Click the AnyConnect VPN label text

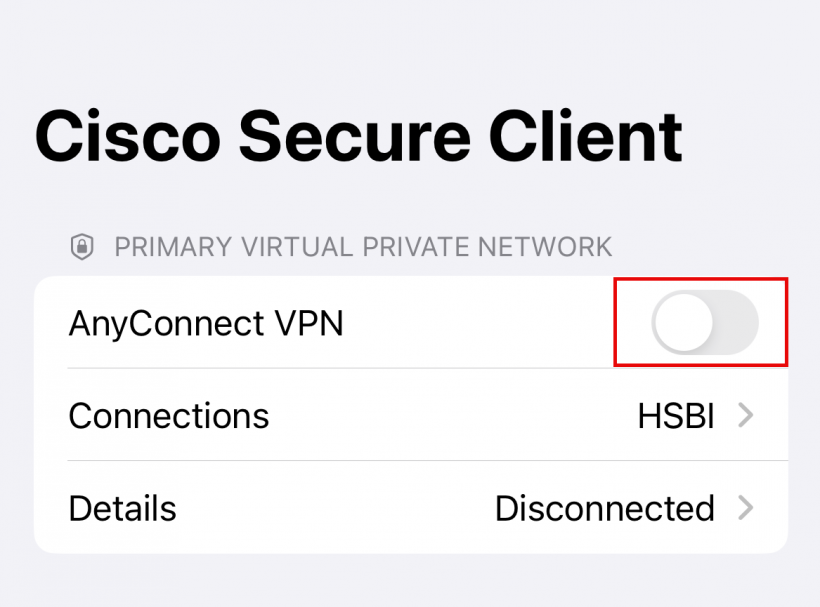(x=206, y=324)
